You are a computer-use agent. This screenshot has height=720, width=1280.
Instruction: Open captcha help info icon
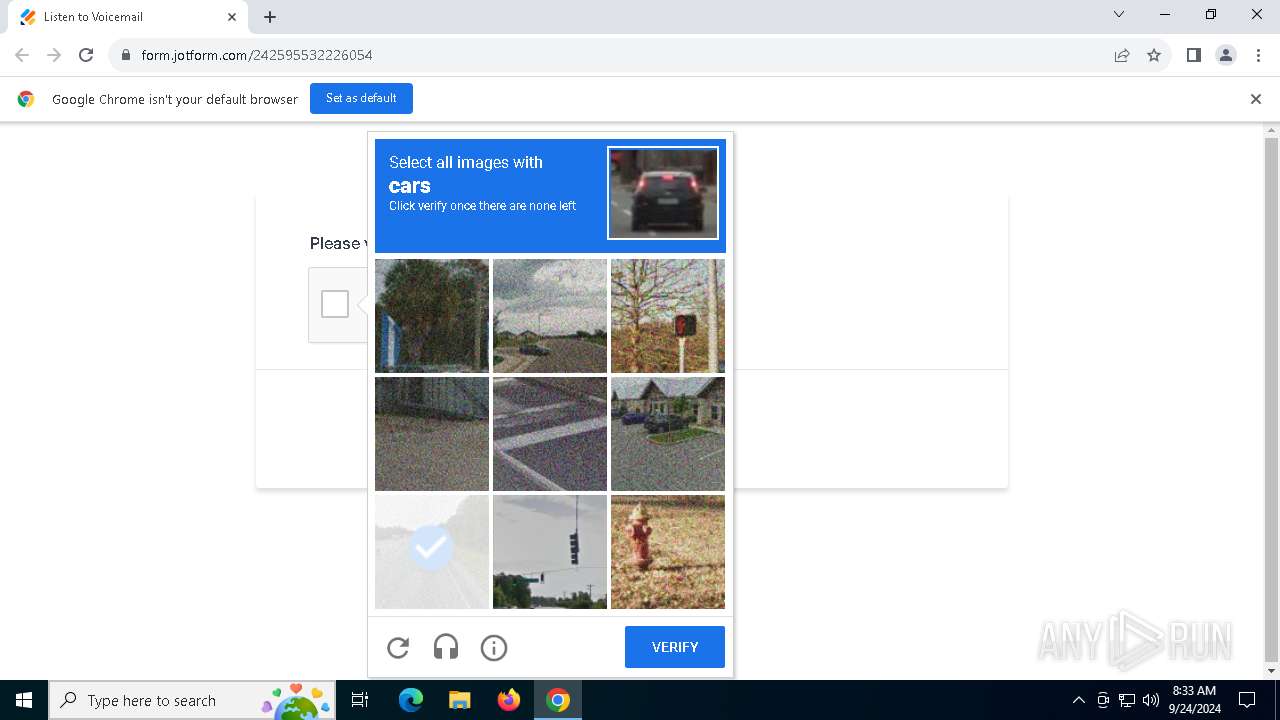tap(494, 648)
